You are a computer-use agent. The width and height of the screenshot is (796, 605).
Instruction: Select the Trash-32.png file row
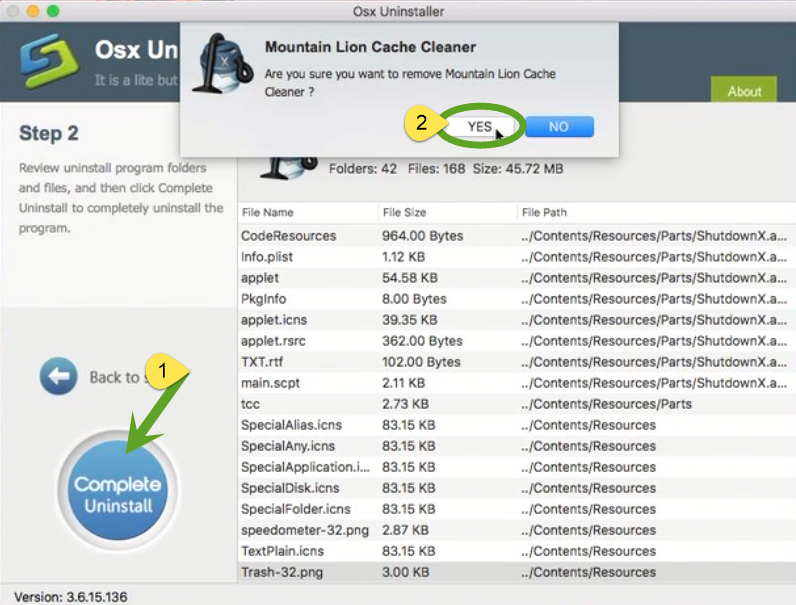coord(516,572)
